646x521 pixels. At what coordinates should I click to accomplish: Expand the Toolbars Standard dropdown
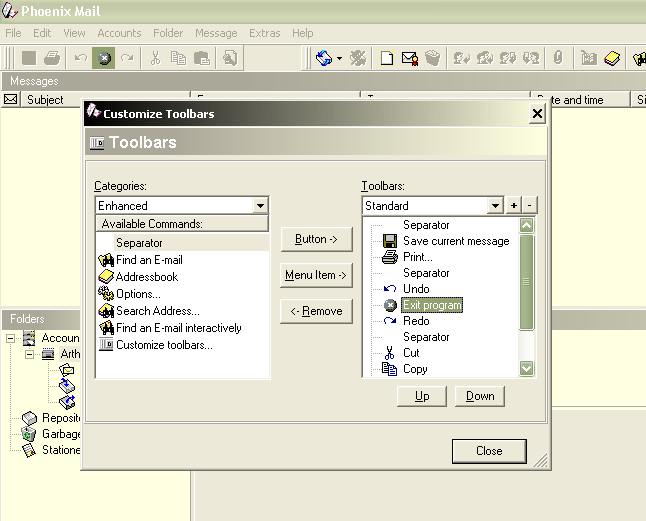pyautogui.click(x=495, y=206)
